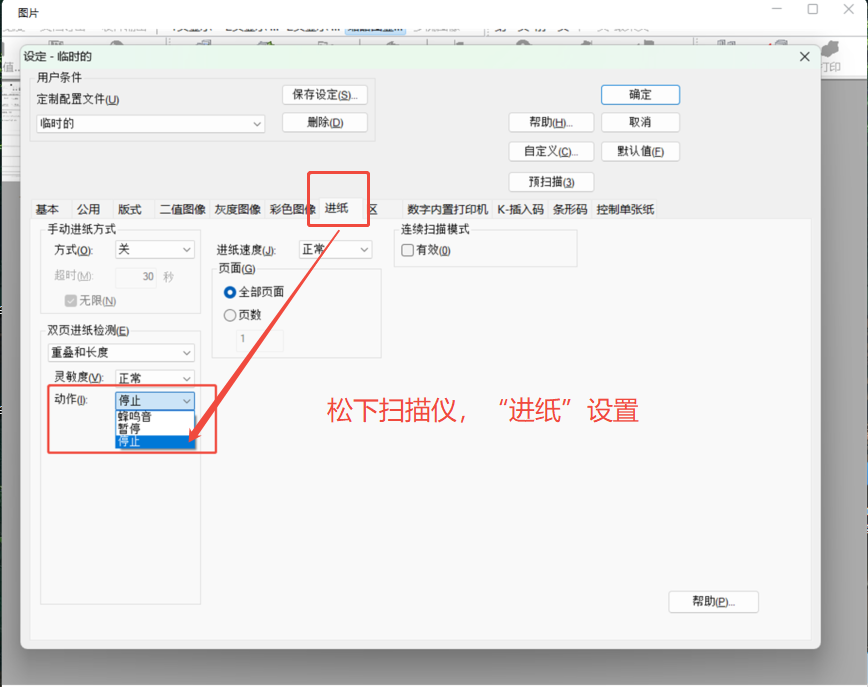Minimize the 图片 viewer window
868x687 pixels.
click(x=777, y=9)
